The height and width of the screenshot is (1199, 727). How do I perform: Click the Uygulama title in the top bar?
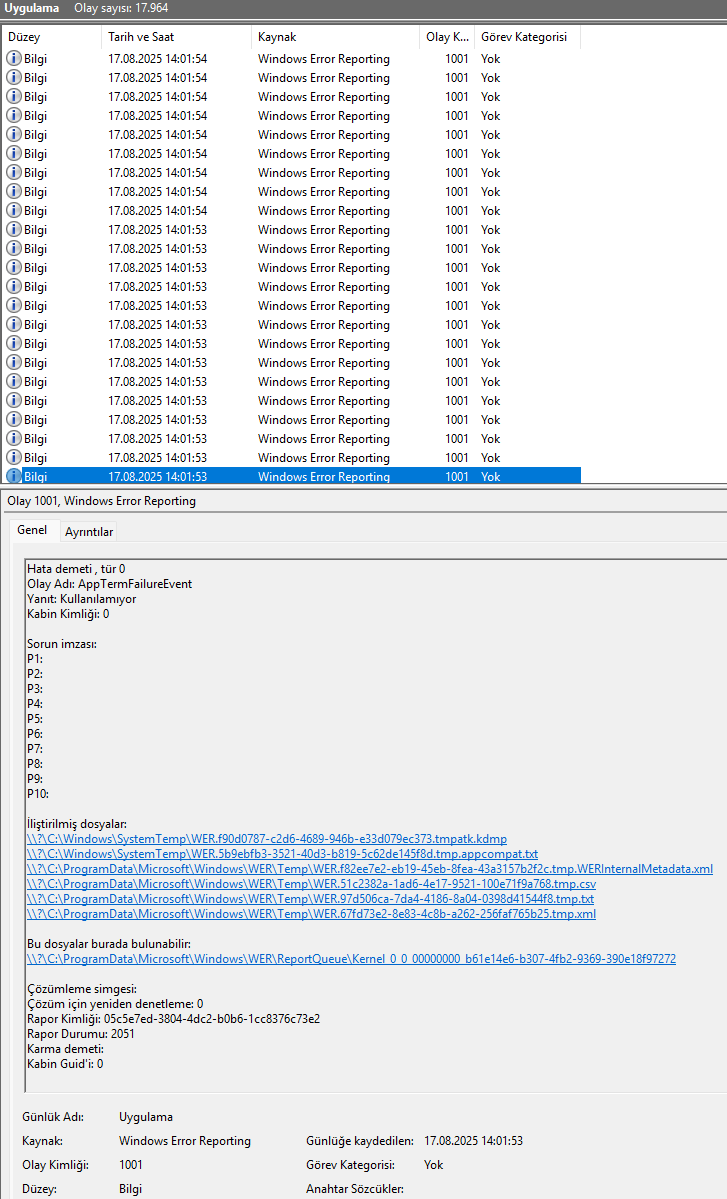[x=31, y=8]
